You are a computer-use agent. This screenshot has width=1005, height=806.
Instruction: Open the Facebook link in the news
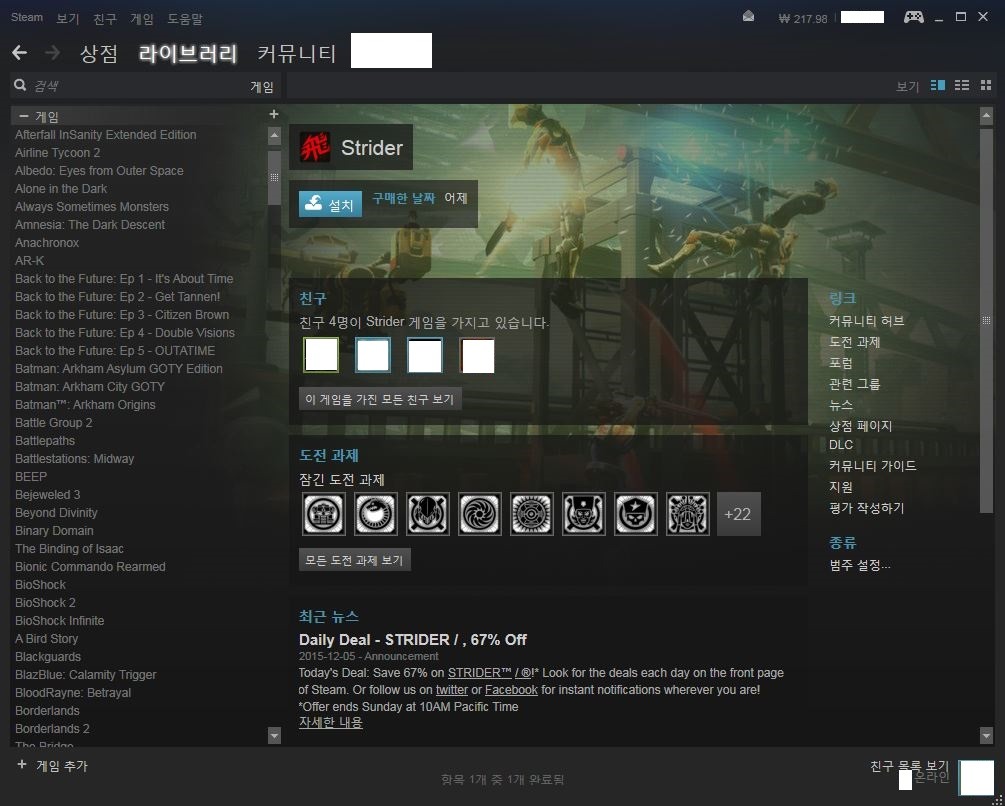(511, 690)
